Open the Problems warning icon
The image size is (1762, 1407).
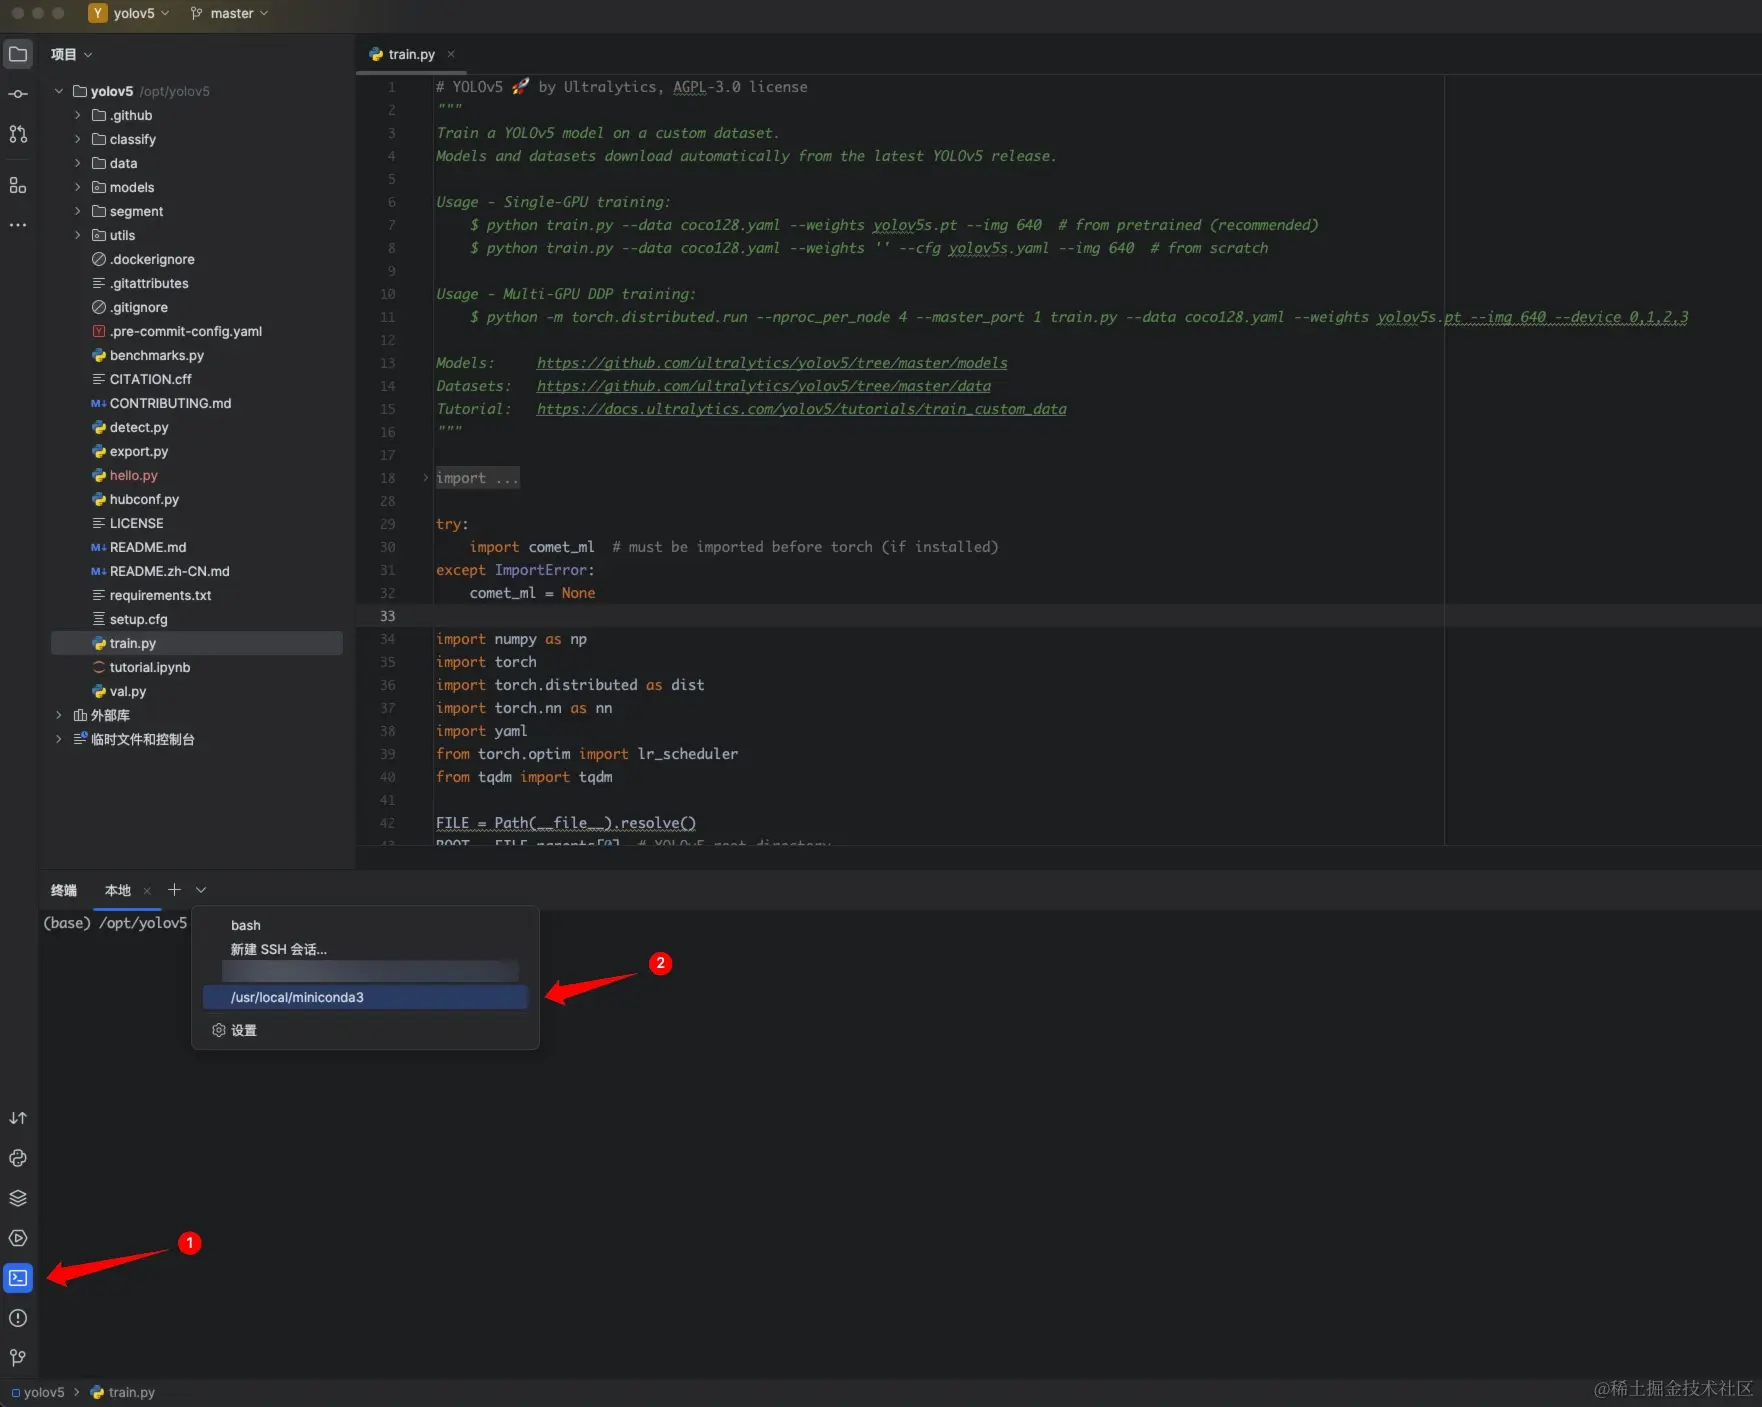click(18, 1318)
